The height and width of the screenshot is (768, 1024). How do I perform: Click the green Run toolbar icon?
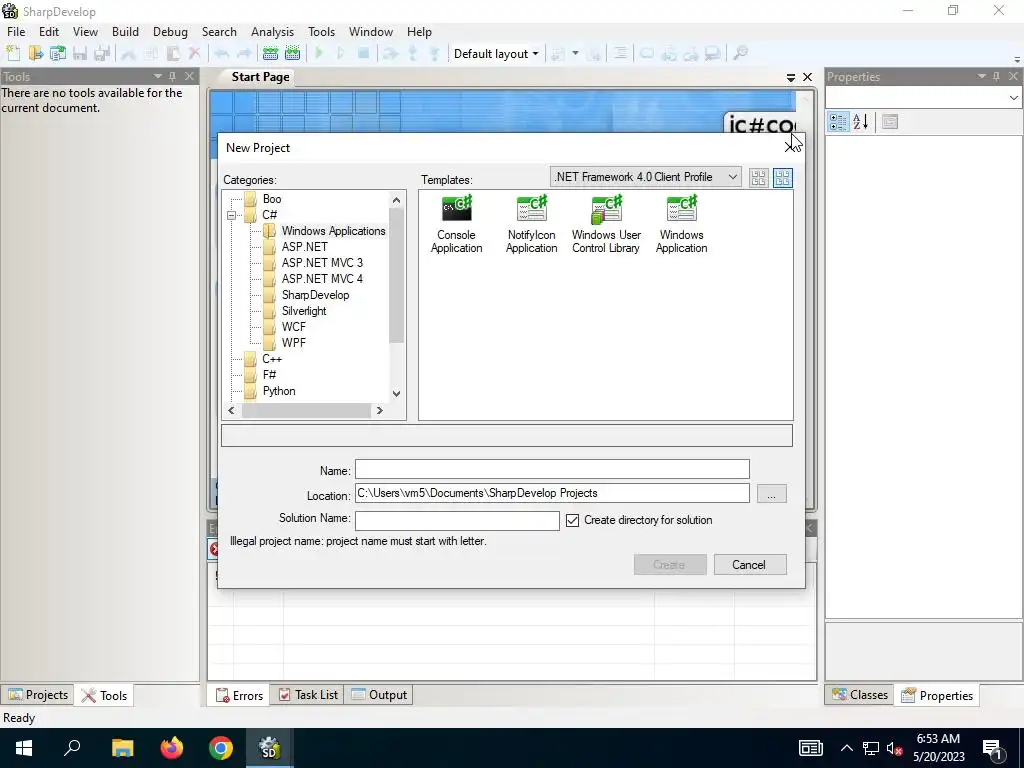319,54
